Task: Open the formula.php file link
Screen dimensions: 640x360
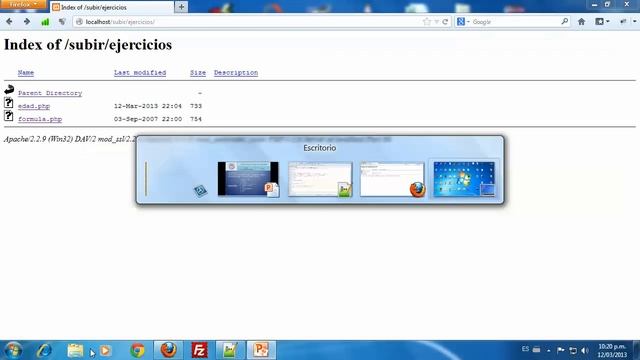Action: [x=40, y=119]
